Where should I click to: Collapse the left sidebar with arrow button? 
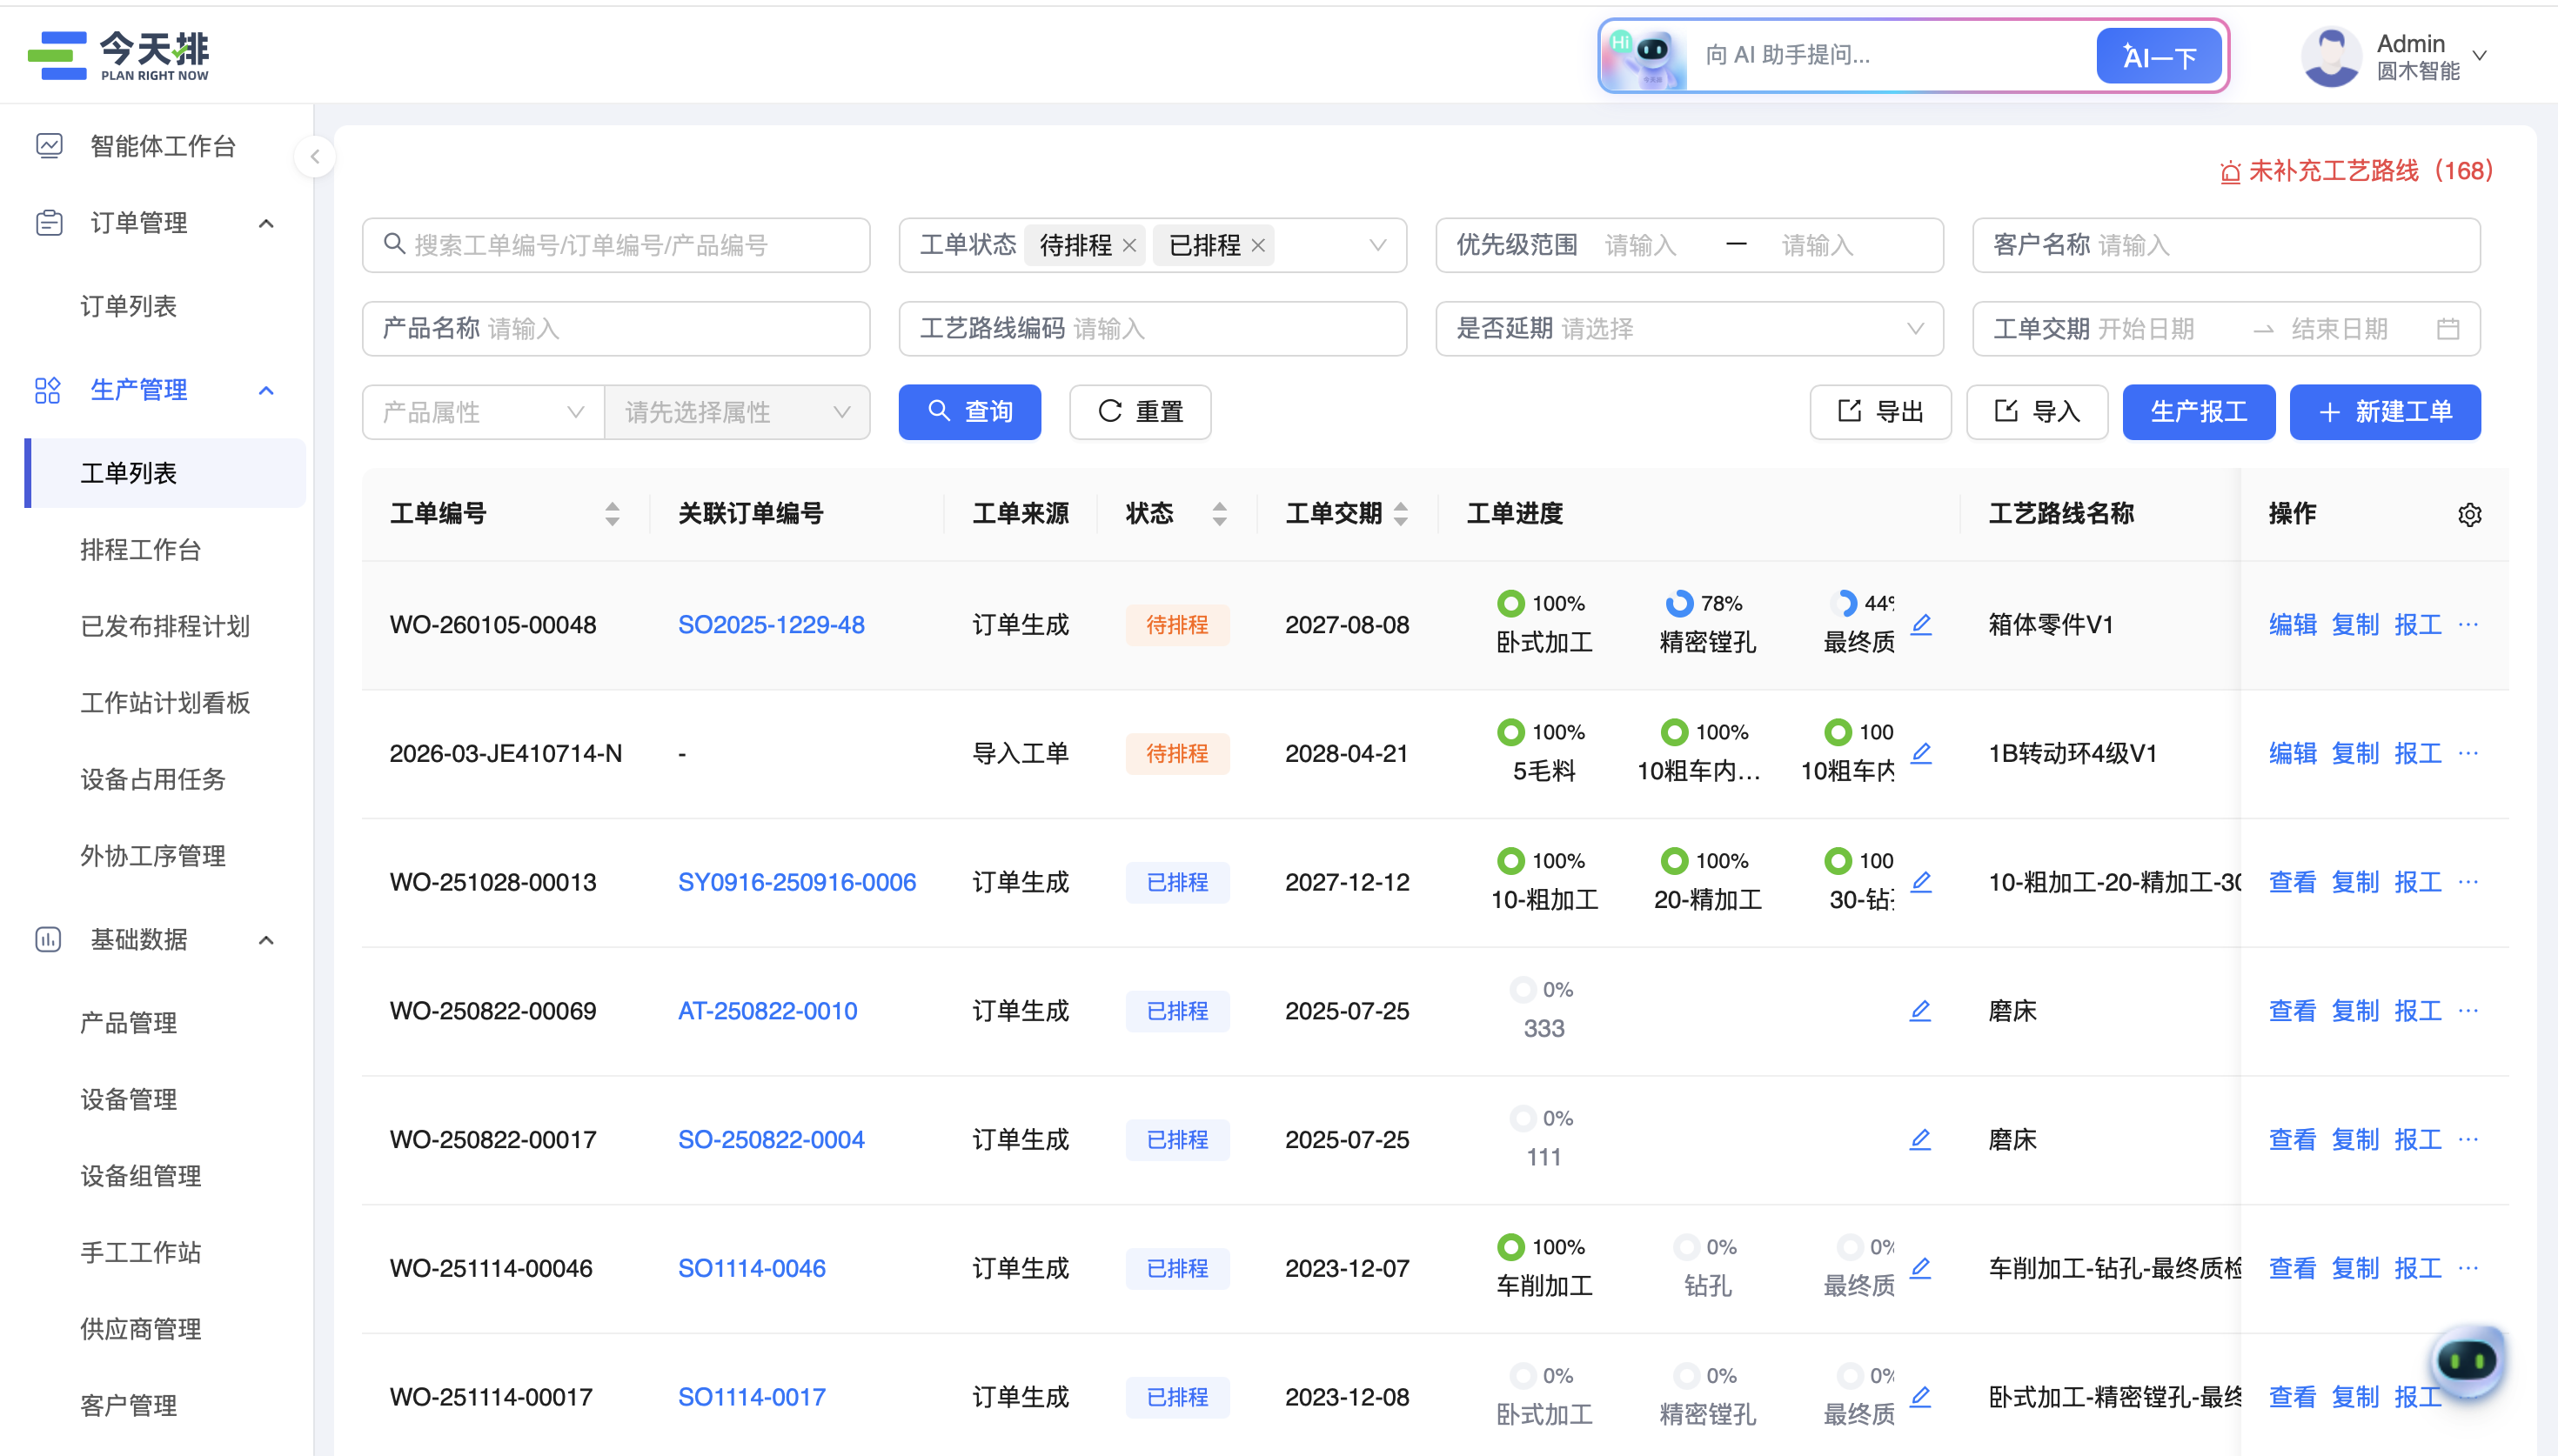[x=315, y=156]
